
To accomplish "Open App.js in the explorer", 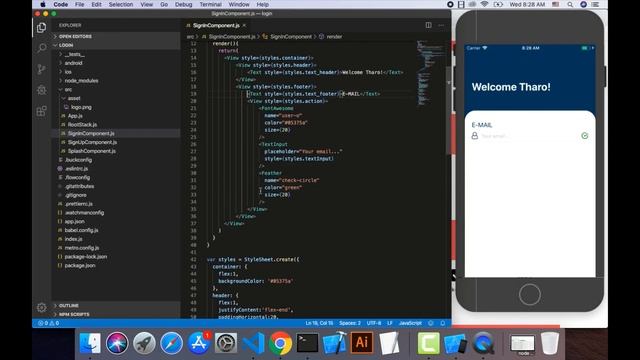I will pyautogui.click(x=116, y=116).
